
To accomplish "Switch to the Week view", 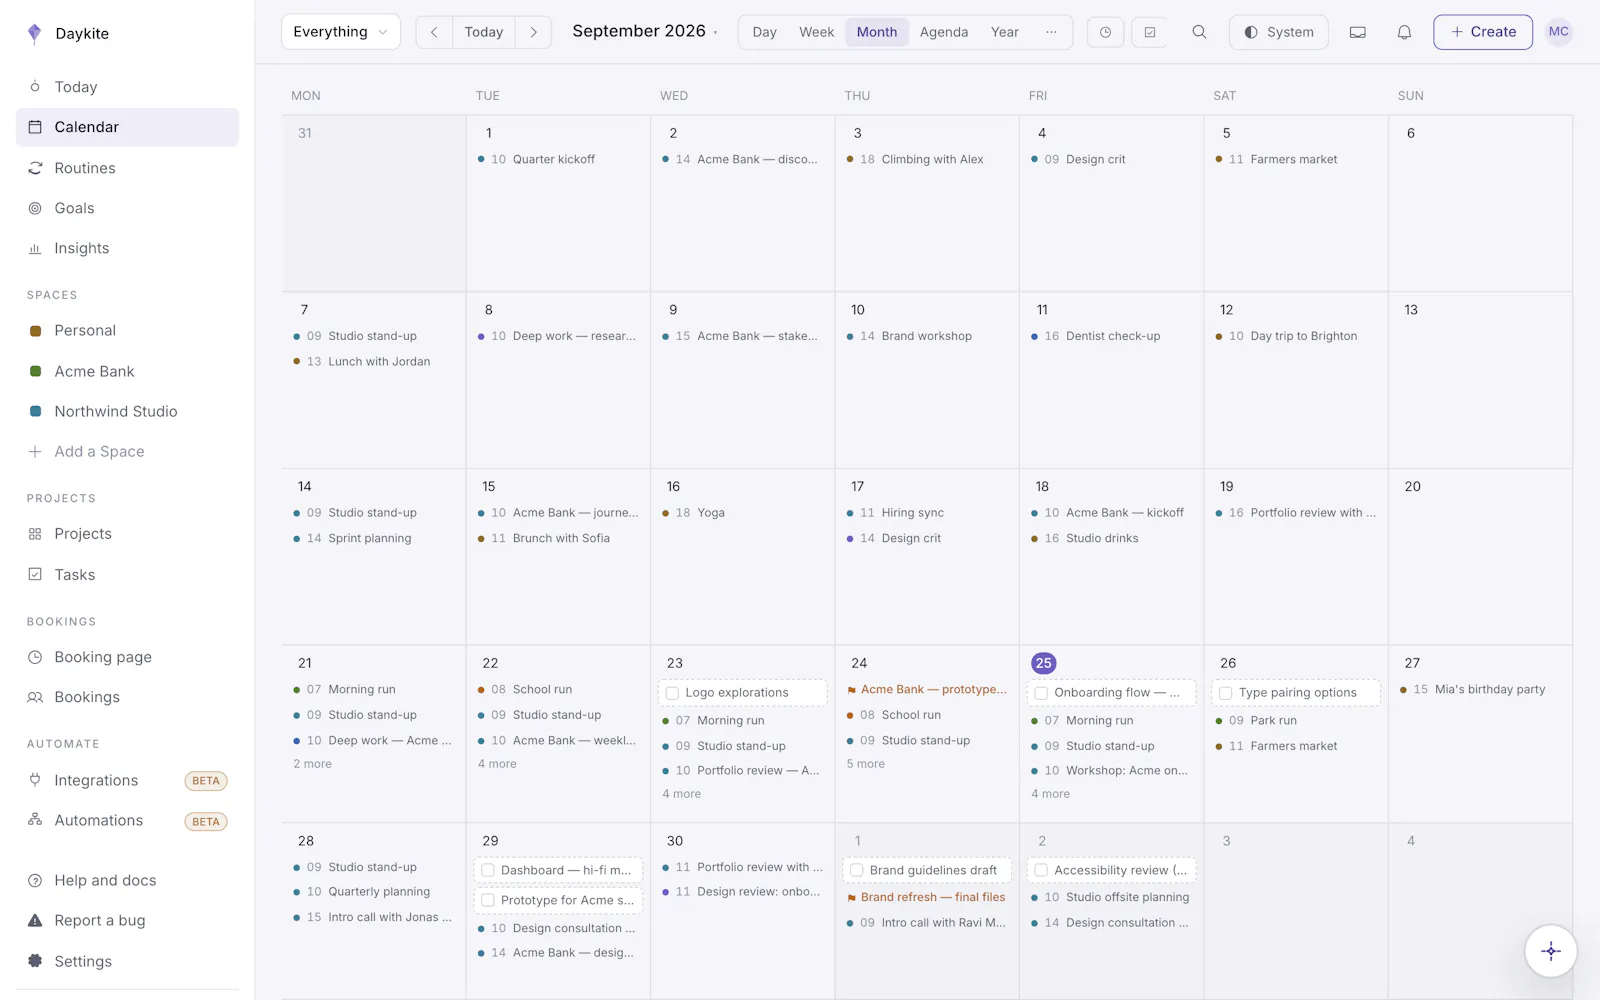I will [x=816, y=32].
